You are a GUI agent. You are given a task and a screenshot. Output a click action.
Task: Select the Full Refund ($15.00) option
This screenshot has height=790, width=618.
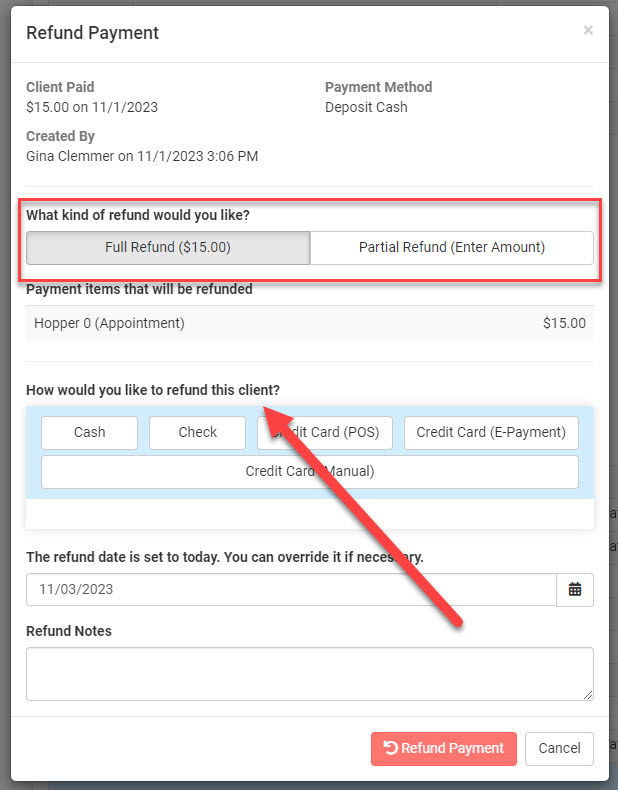tap(168, 248)
